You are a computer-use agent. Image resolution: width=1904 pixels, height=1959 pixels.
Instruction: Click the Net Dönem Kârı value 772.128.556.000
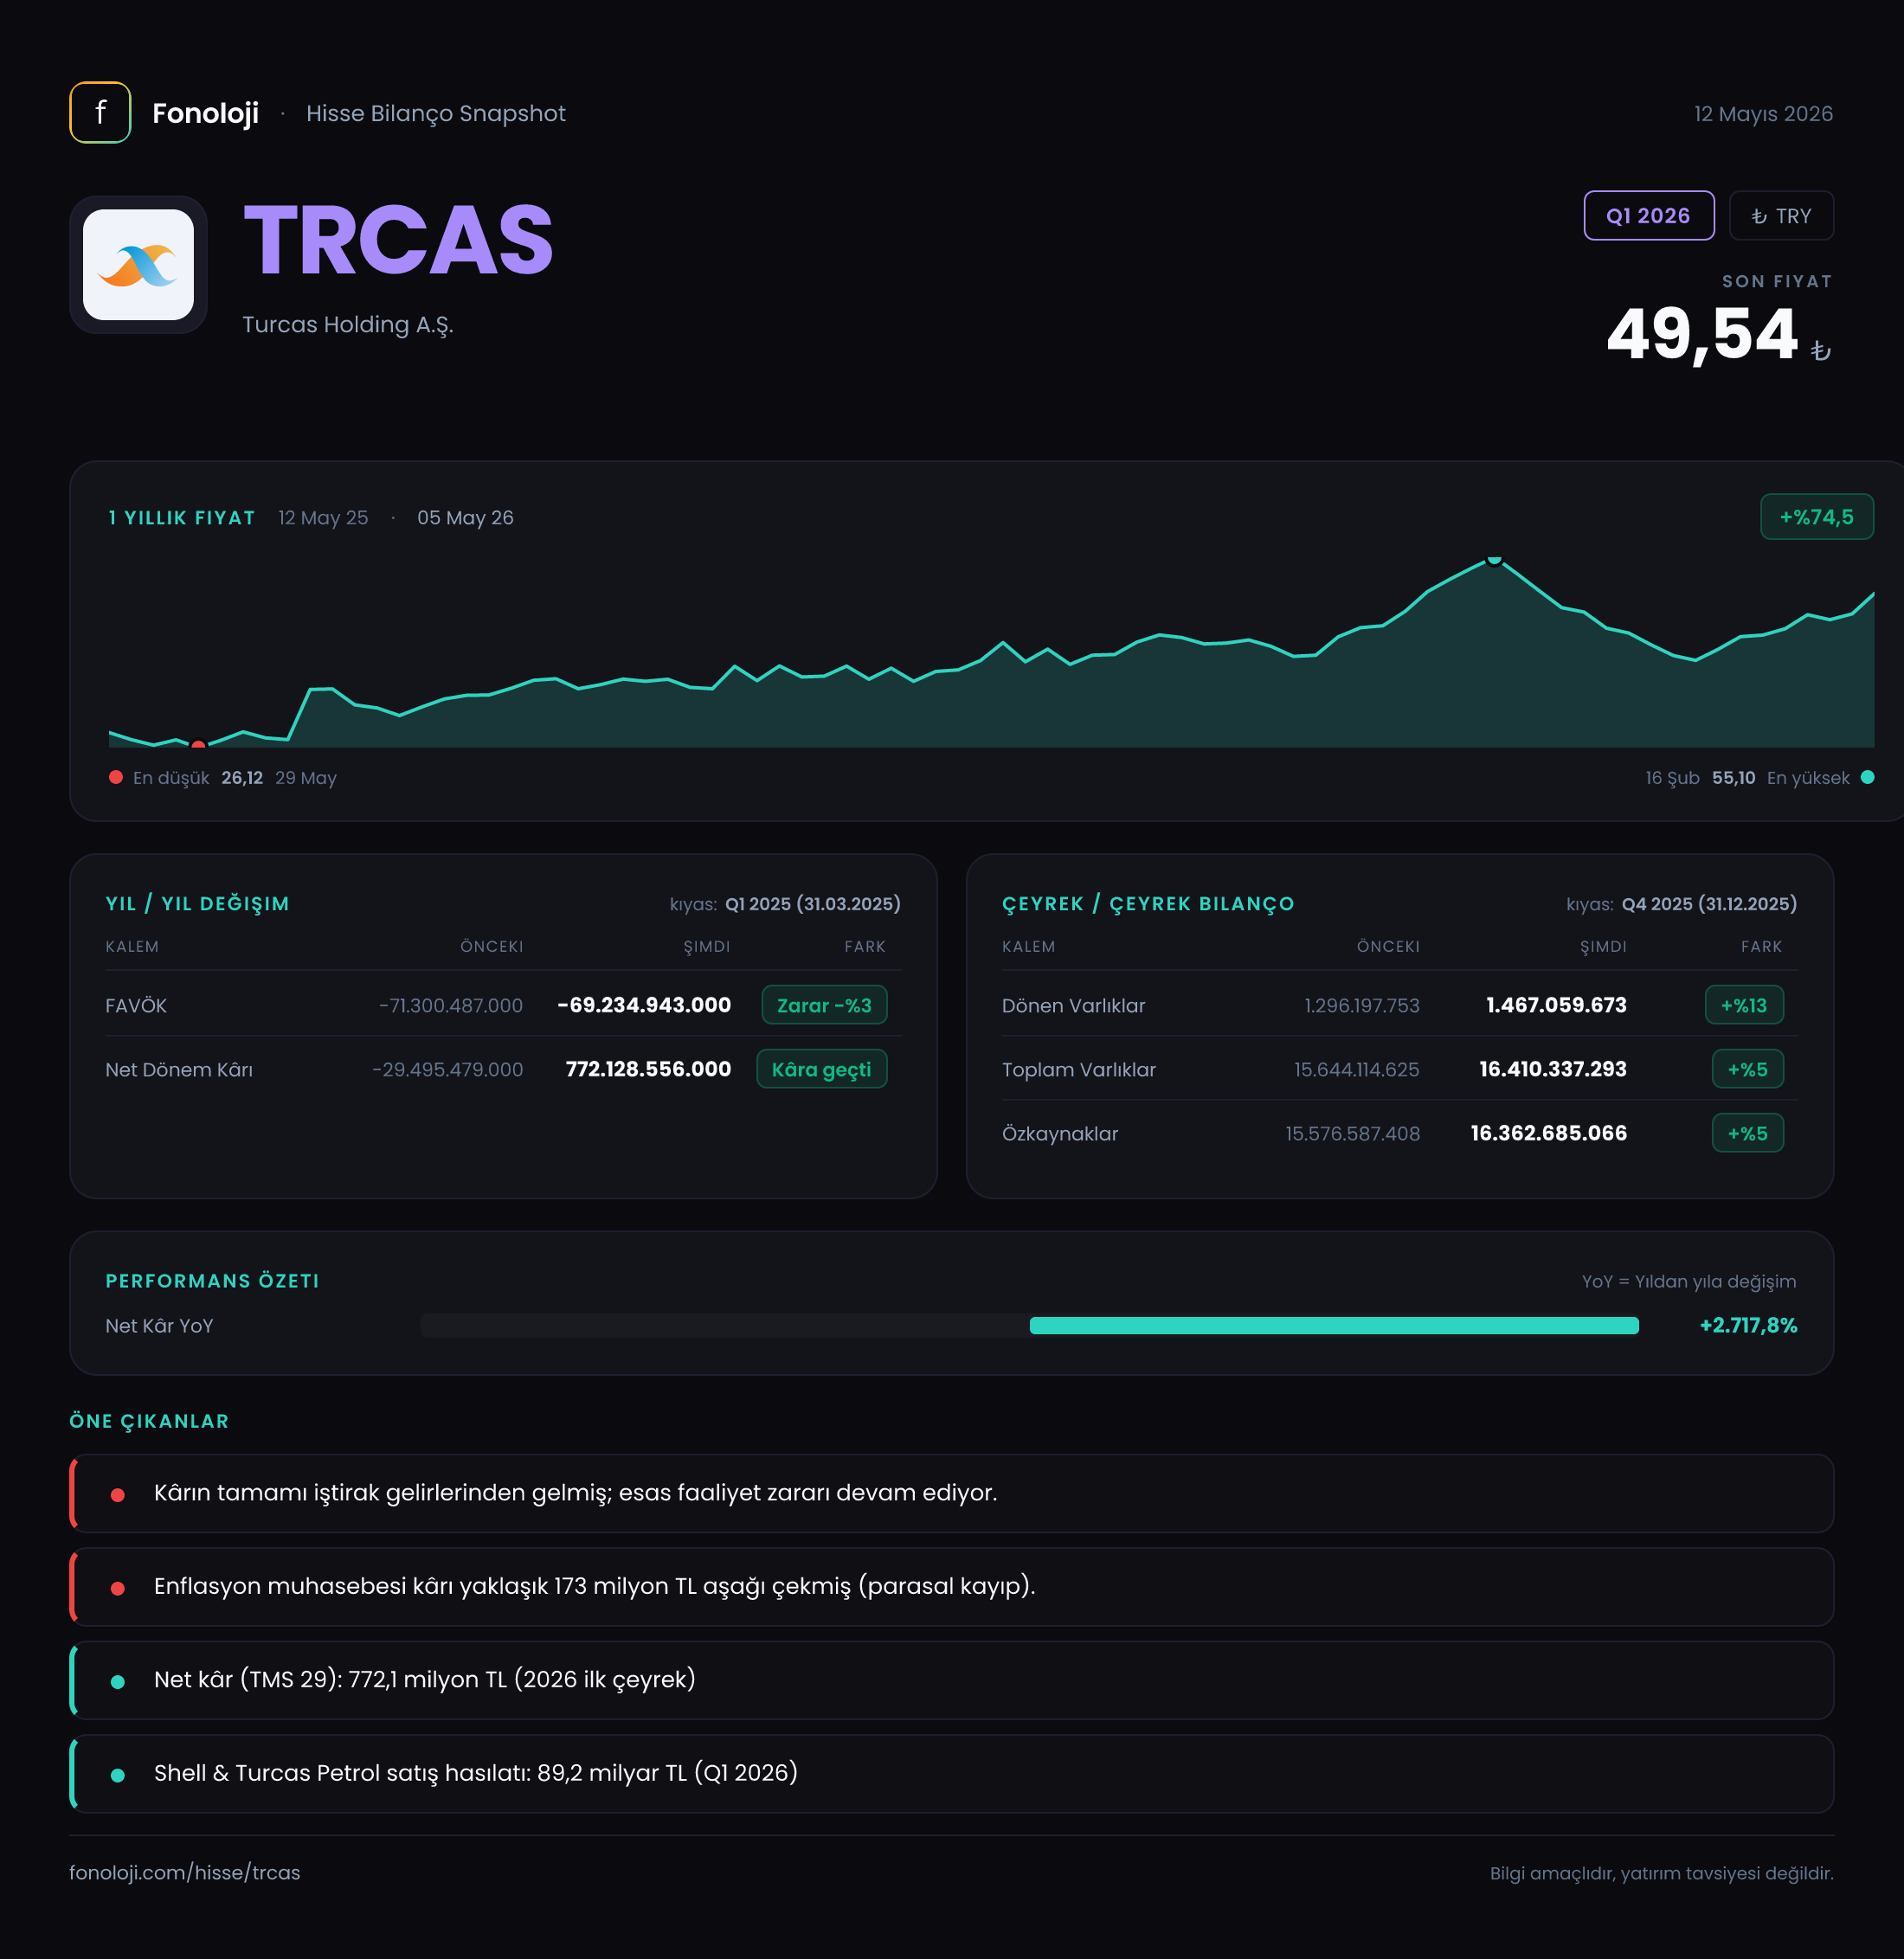point(648,1069)
